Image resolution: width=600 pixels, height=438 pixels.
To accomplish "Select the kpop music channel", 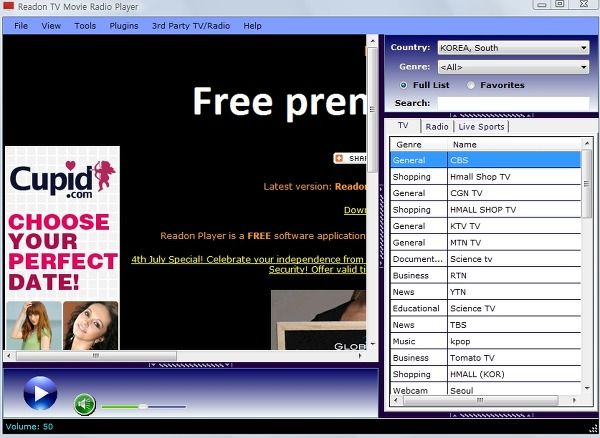I will (x=486, y=341).
